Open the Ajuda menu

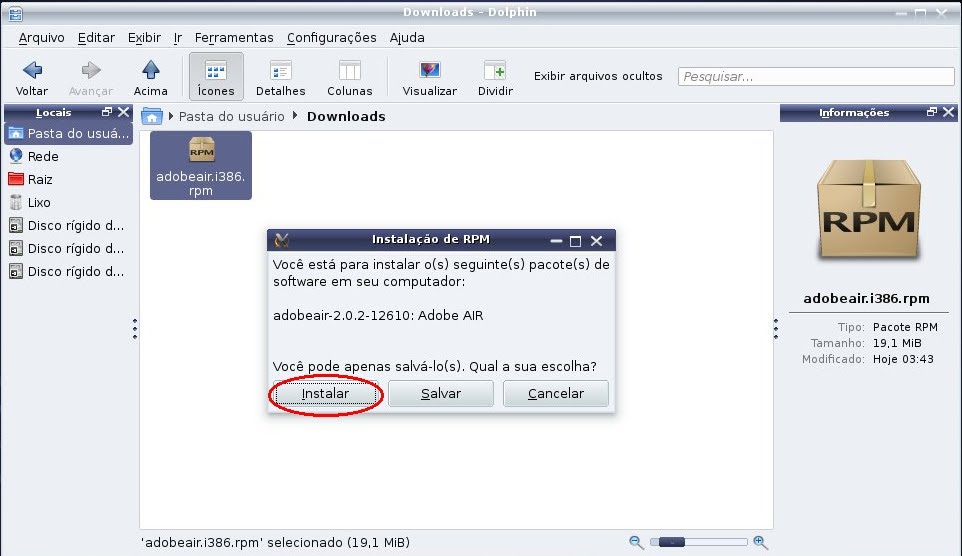click(x=407, y=37)
